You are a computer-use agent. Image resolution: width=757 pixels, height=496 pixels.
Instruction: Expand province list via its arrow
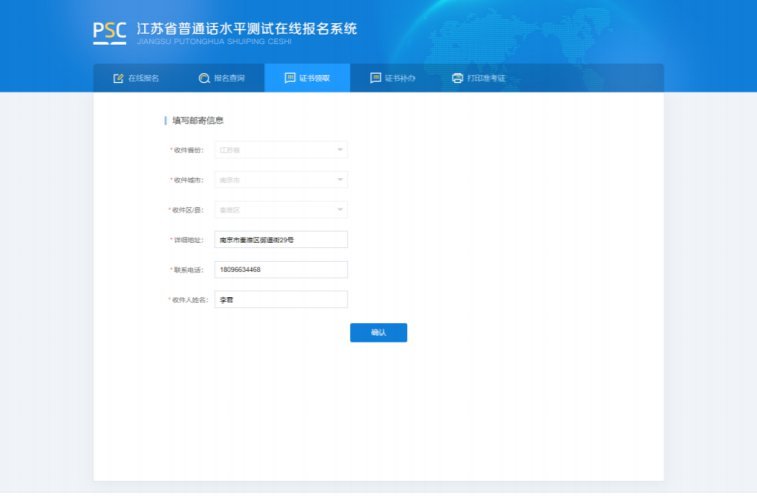click(340, 150)
